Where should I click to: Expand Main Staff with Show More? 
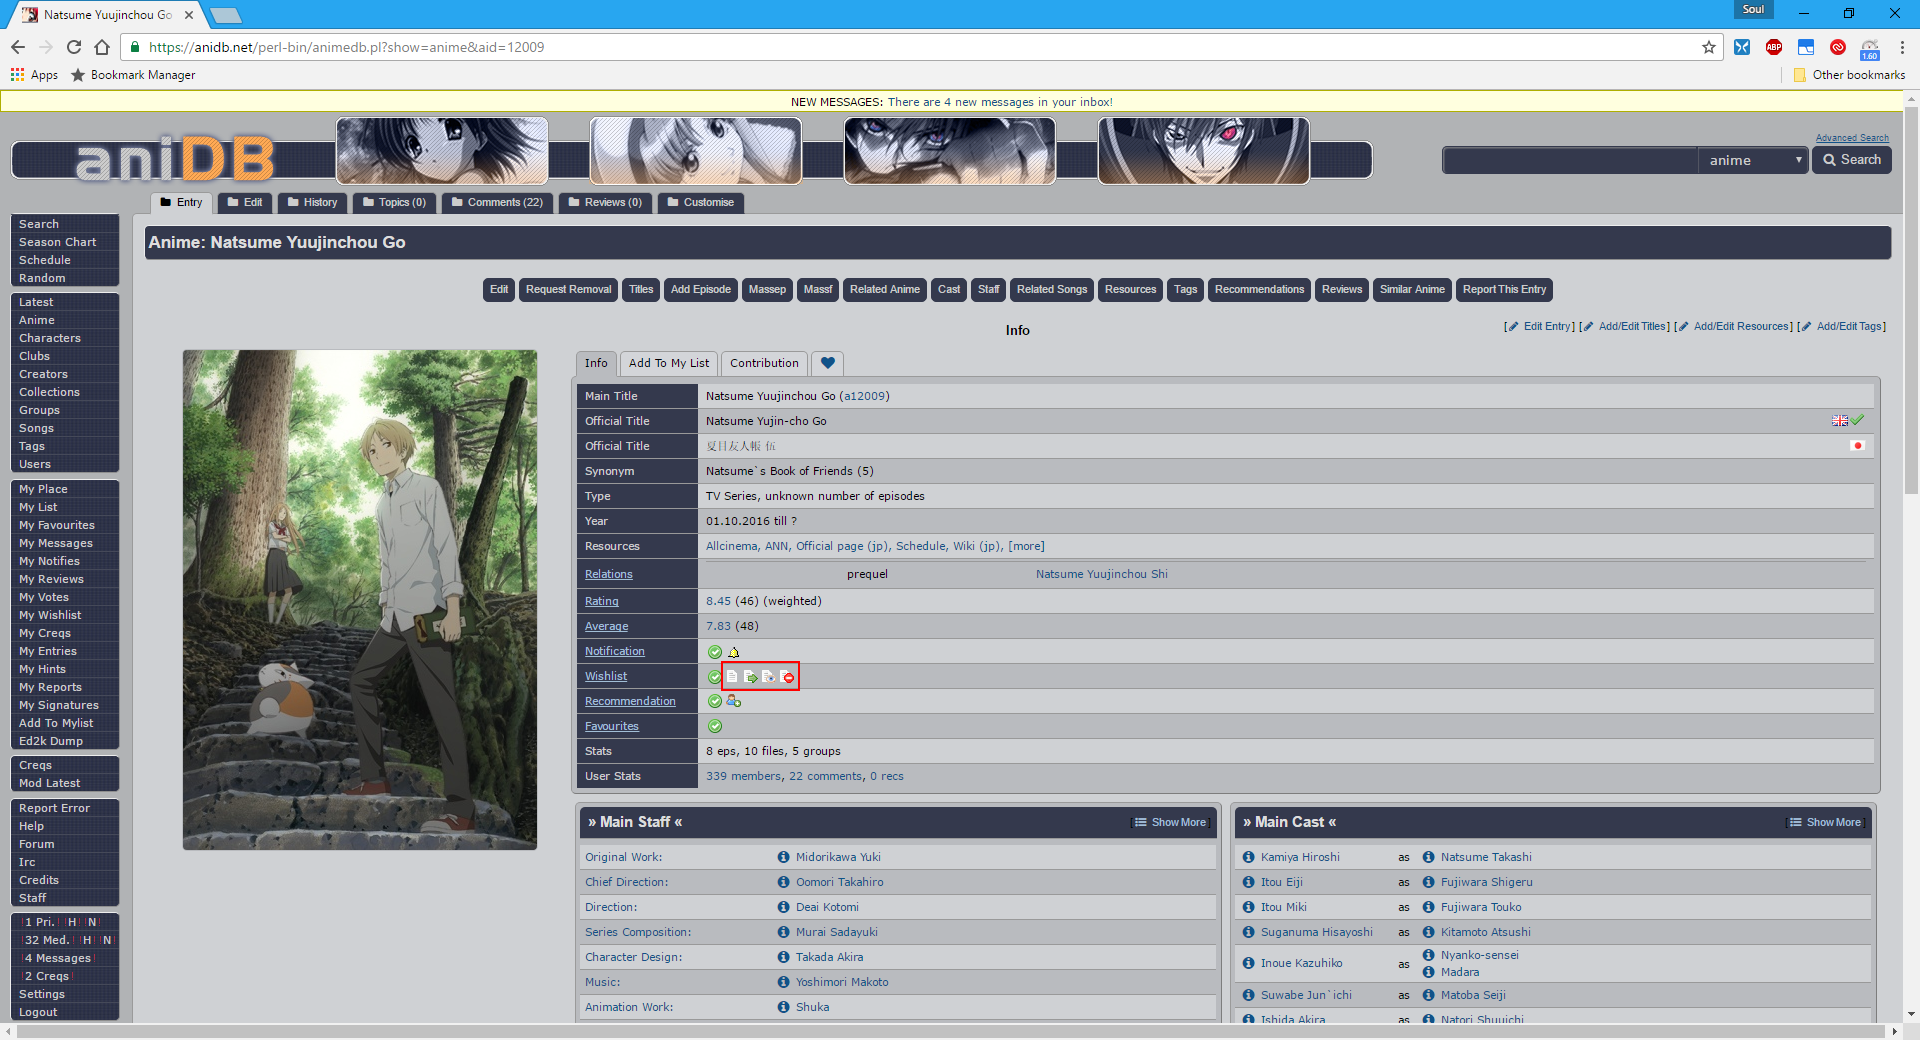[x=1170, y=822]
